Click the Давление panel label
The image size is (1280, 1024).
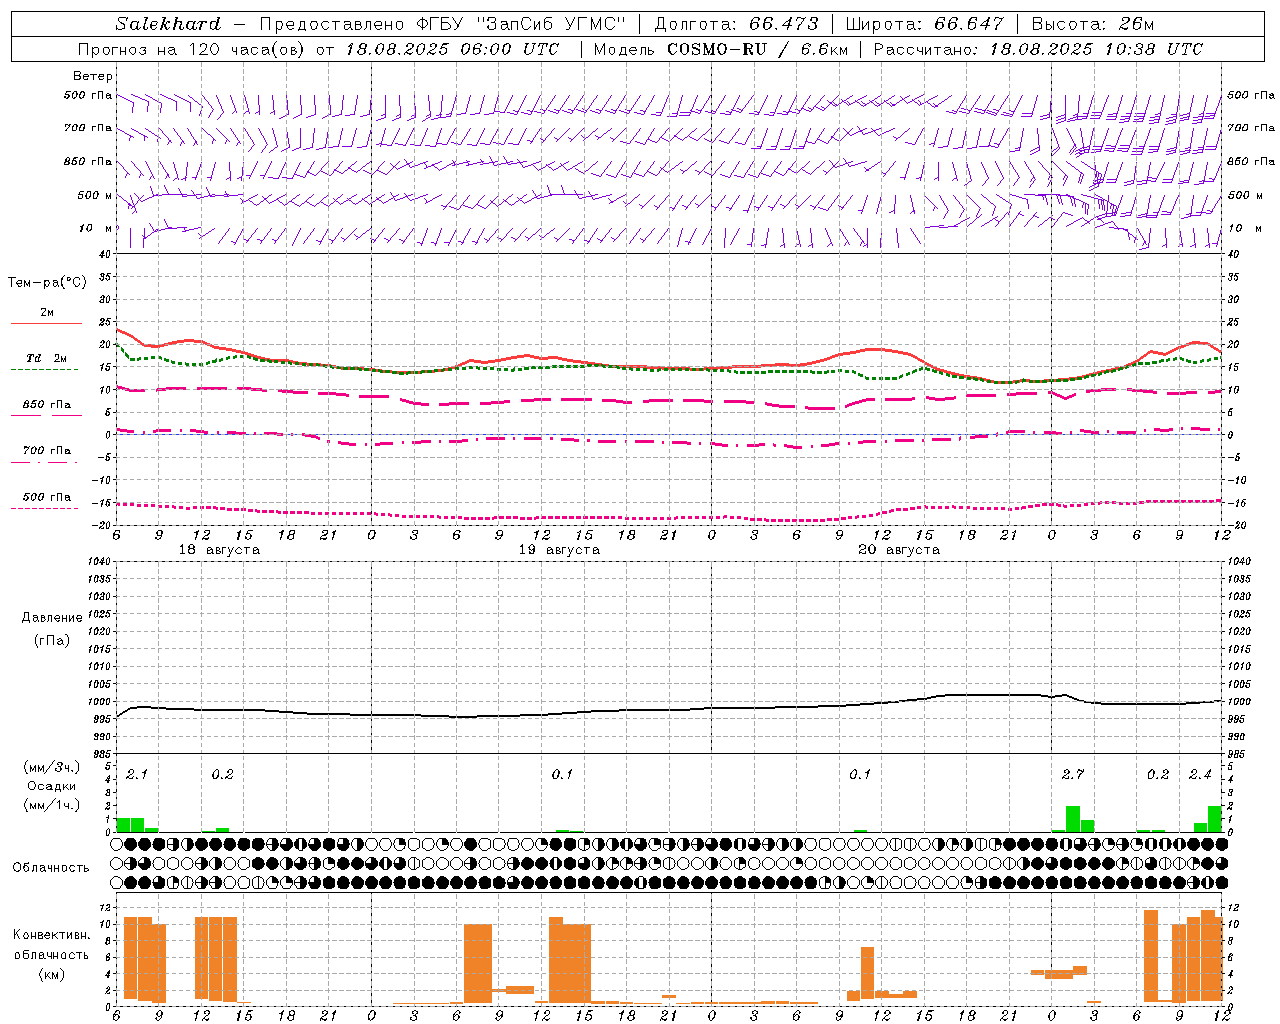tap(52, 618)
